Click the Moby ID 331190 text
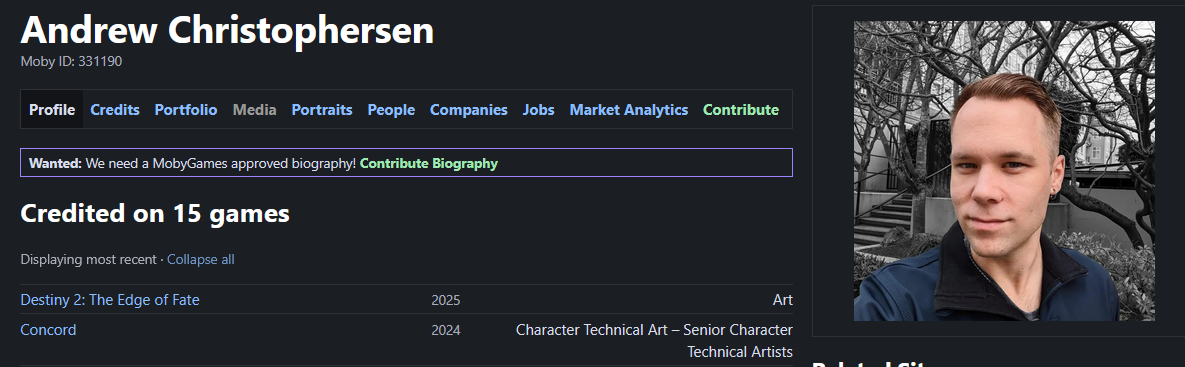This screenshot has width=1185, height=367. (71, 62)
